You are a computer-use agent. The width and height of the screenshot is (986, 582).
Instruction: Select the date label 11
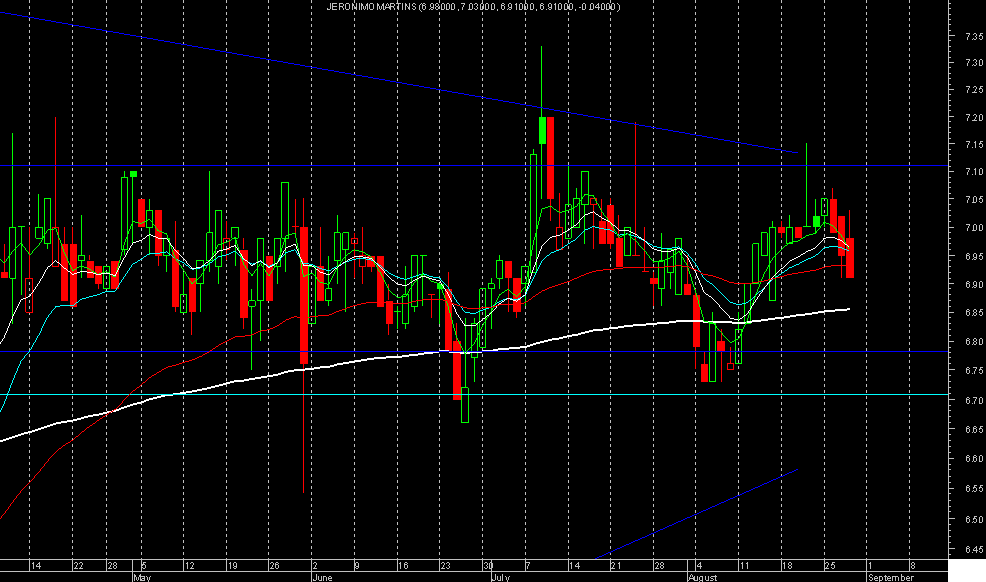point(745,566)
